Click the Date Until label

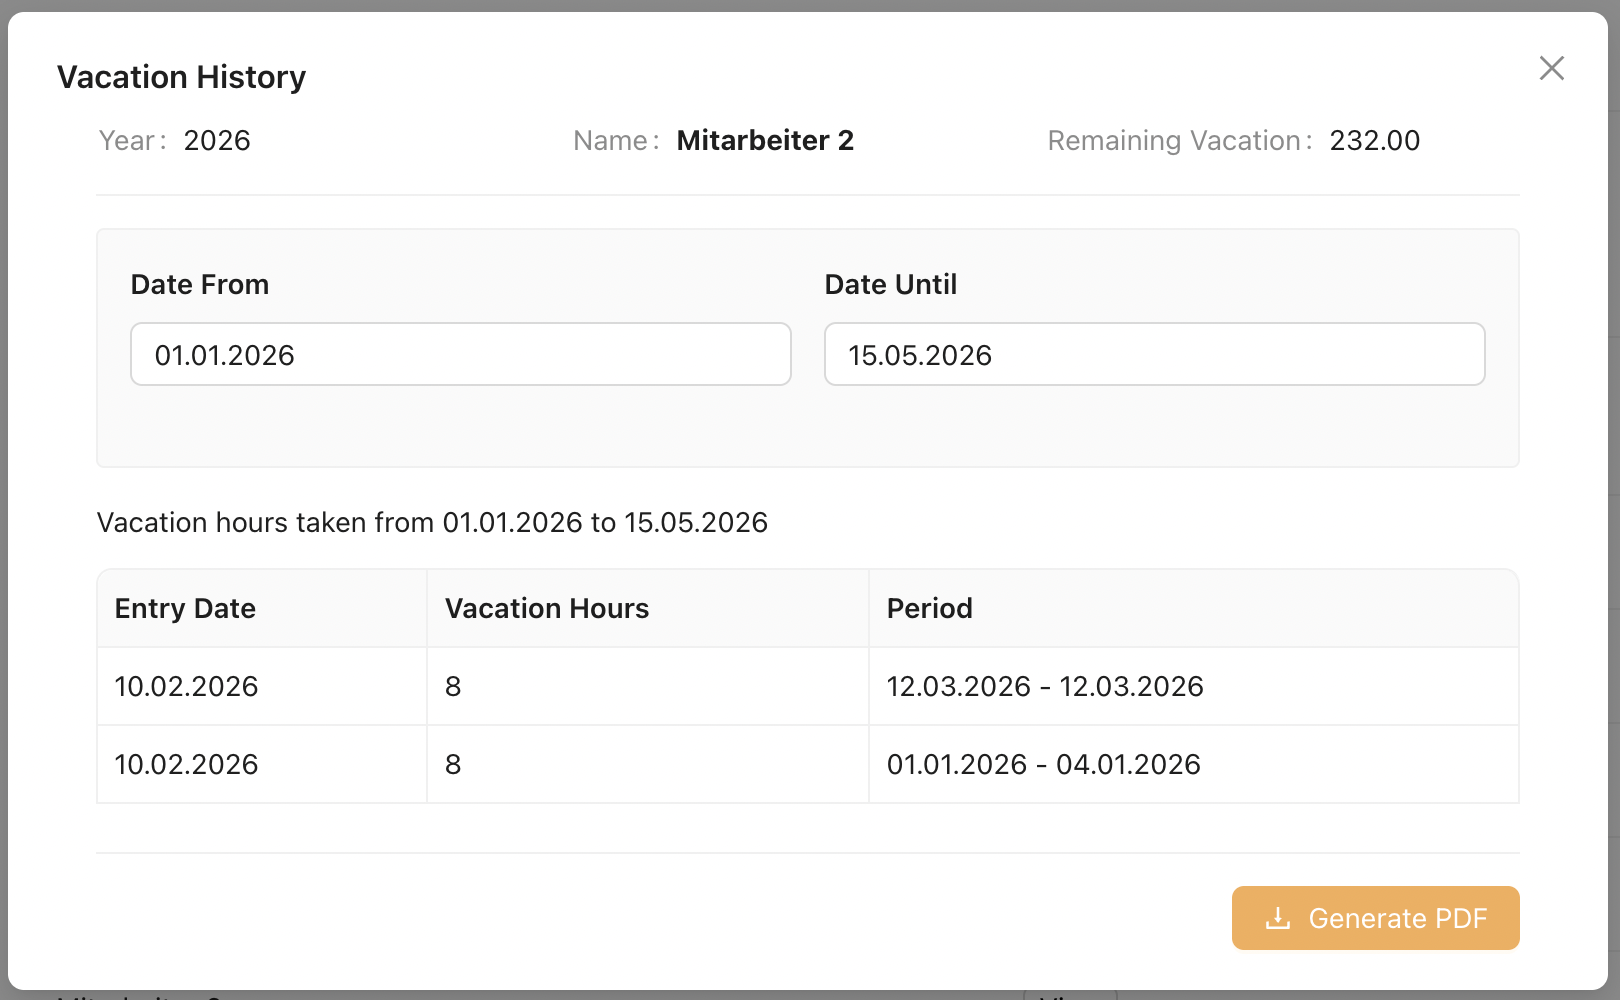click(x=891, y=284)
